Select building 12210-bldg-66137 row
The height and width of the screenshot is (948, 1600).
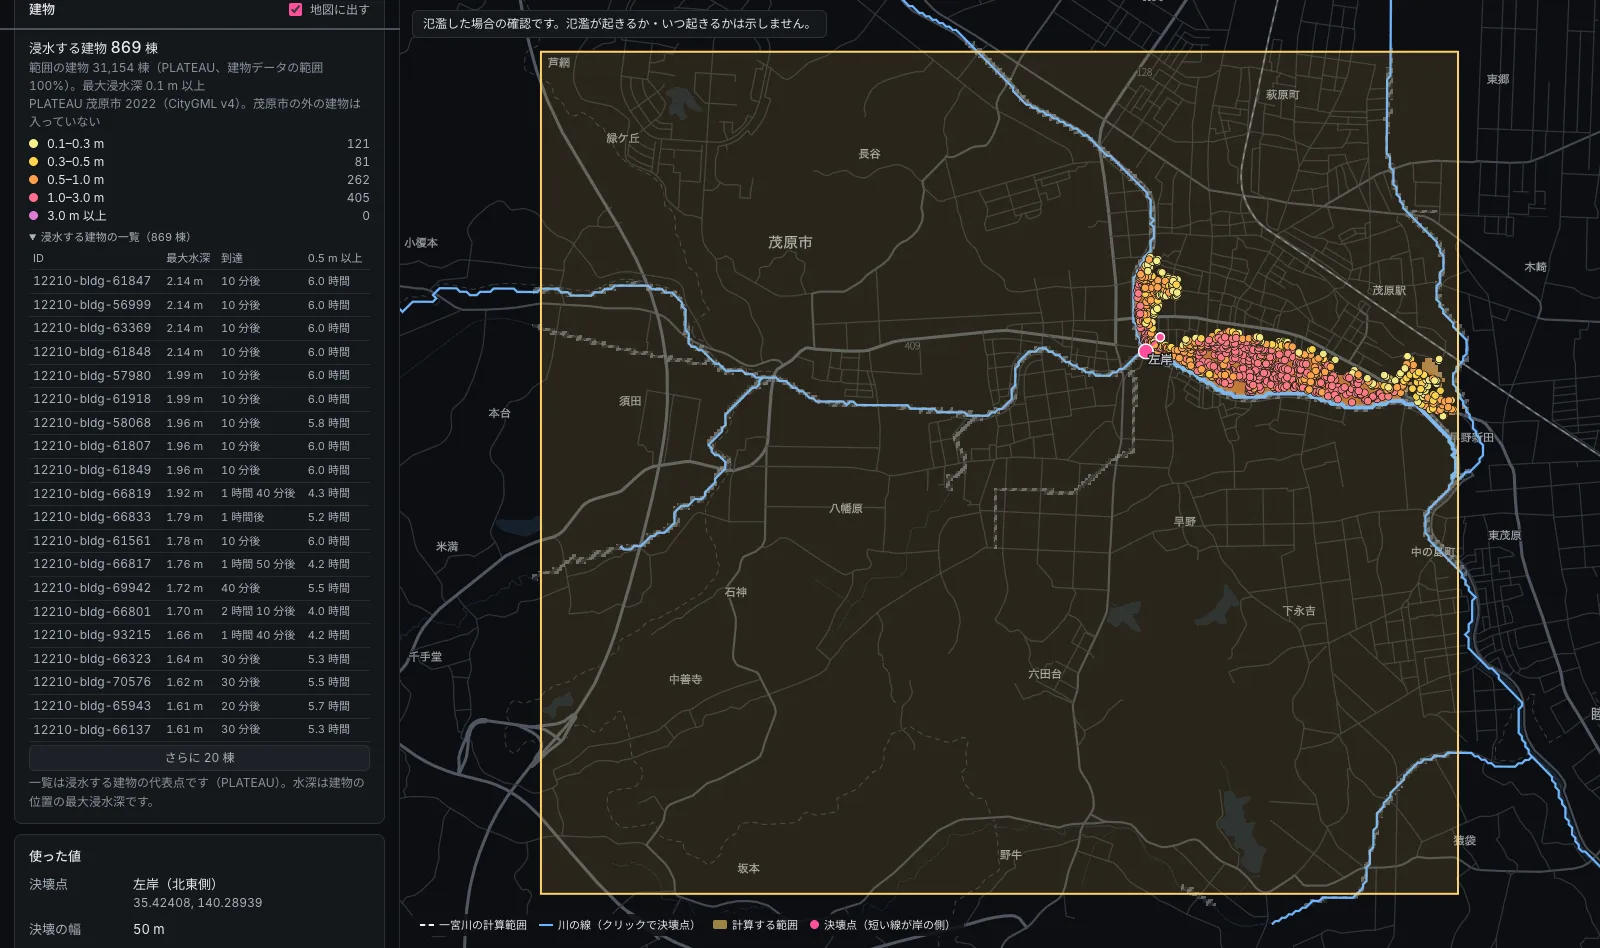coord(199,729)
